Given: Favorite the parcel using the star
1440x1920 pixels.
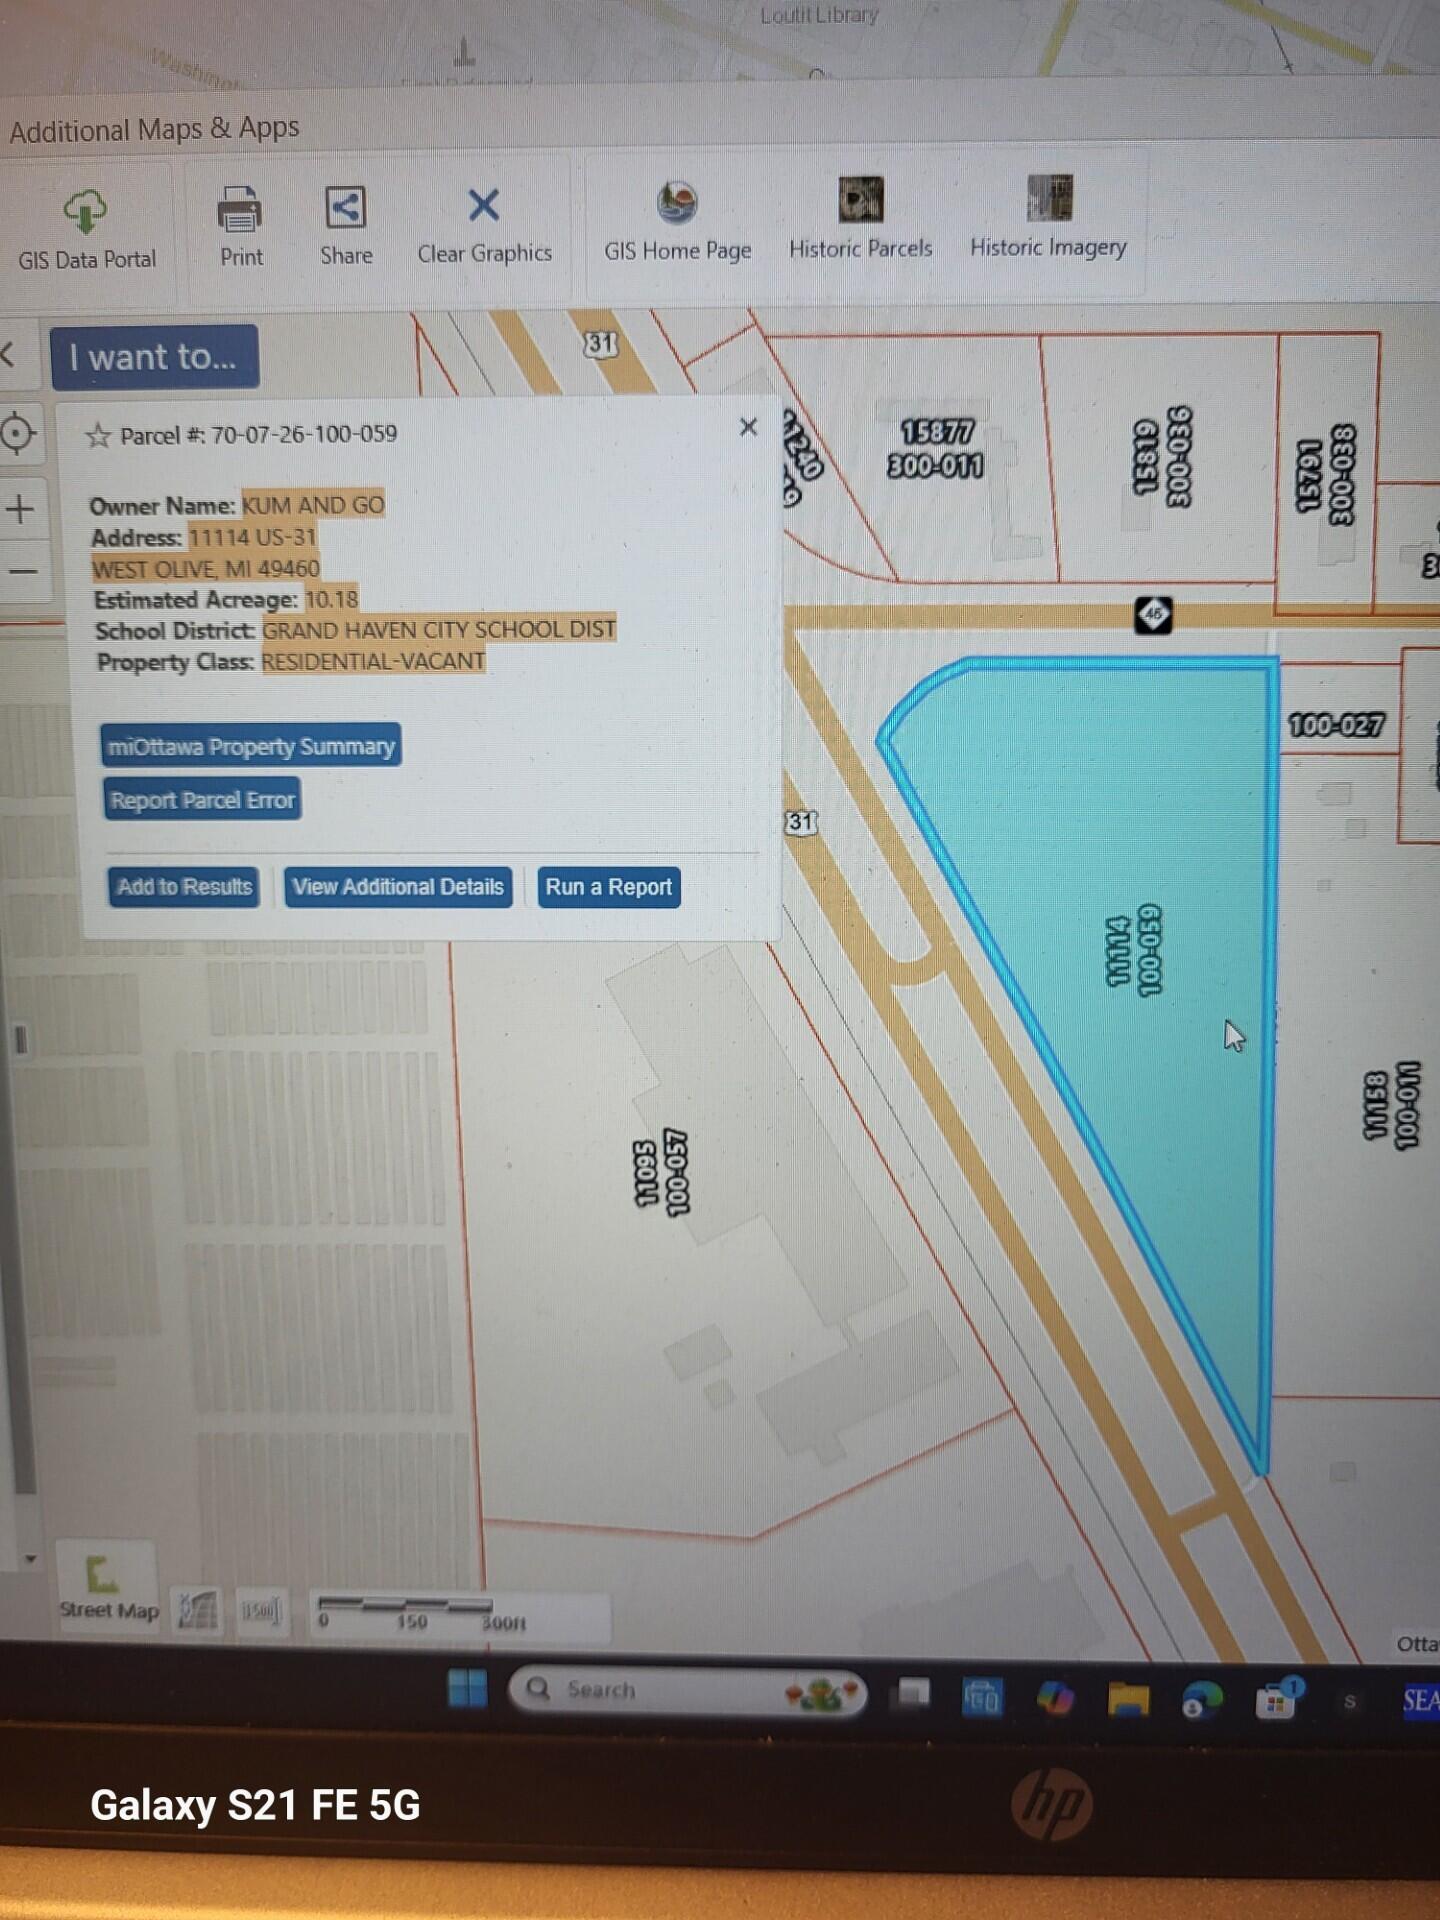Looking at the screenshot, I should [x=97, y=436].
